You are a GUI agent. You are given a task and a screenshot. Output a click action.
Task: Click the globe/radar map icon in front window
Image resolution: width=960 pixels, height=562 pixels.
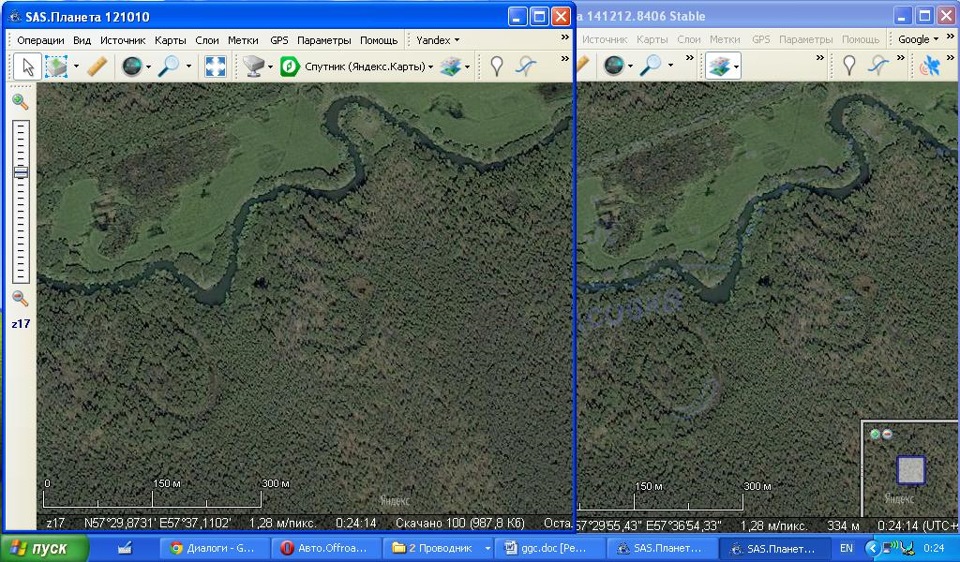[x=132, y=66]
